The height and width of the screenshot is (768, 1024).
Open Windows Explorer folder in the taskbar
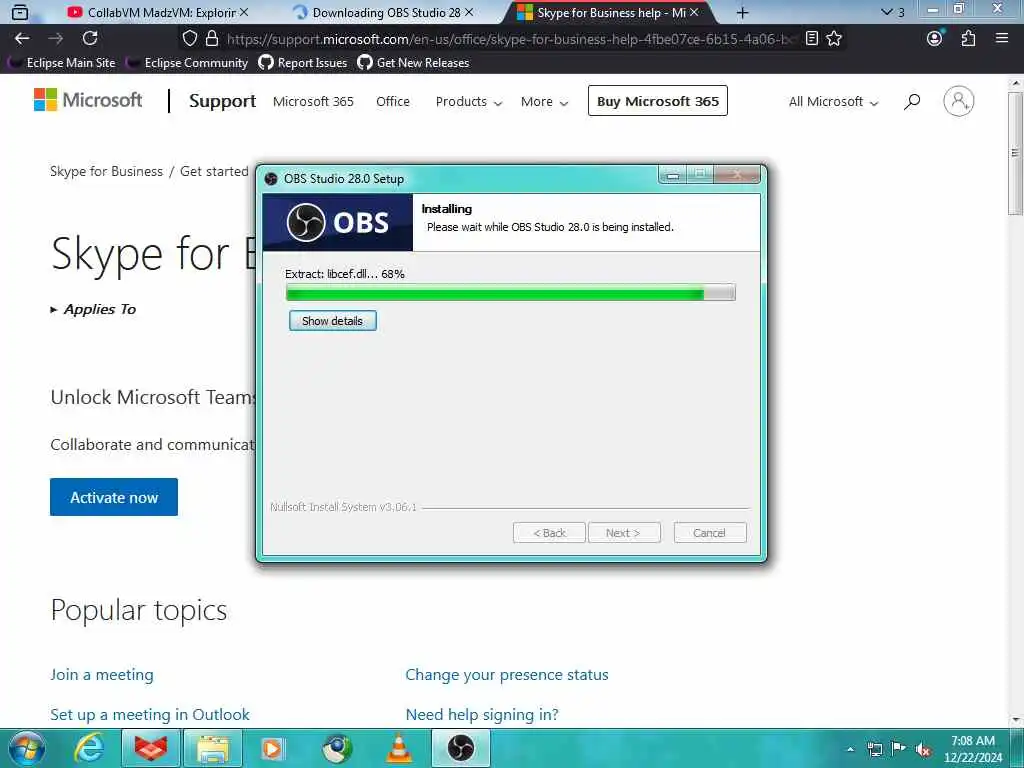click(213, 748)
